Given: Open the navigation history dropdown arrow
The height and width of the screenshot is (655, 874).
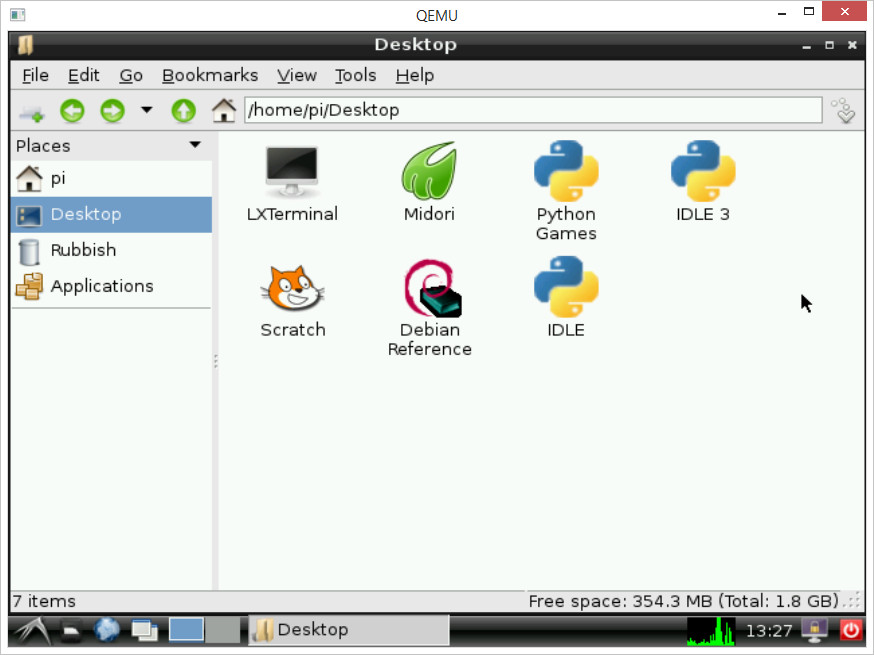Looking at the screenshot, I should pos(147,110).
